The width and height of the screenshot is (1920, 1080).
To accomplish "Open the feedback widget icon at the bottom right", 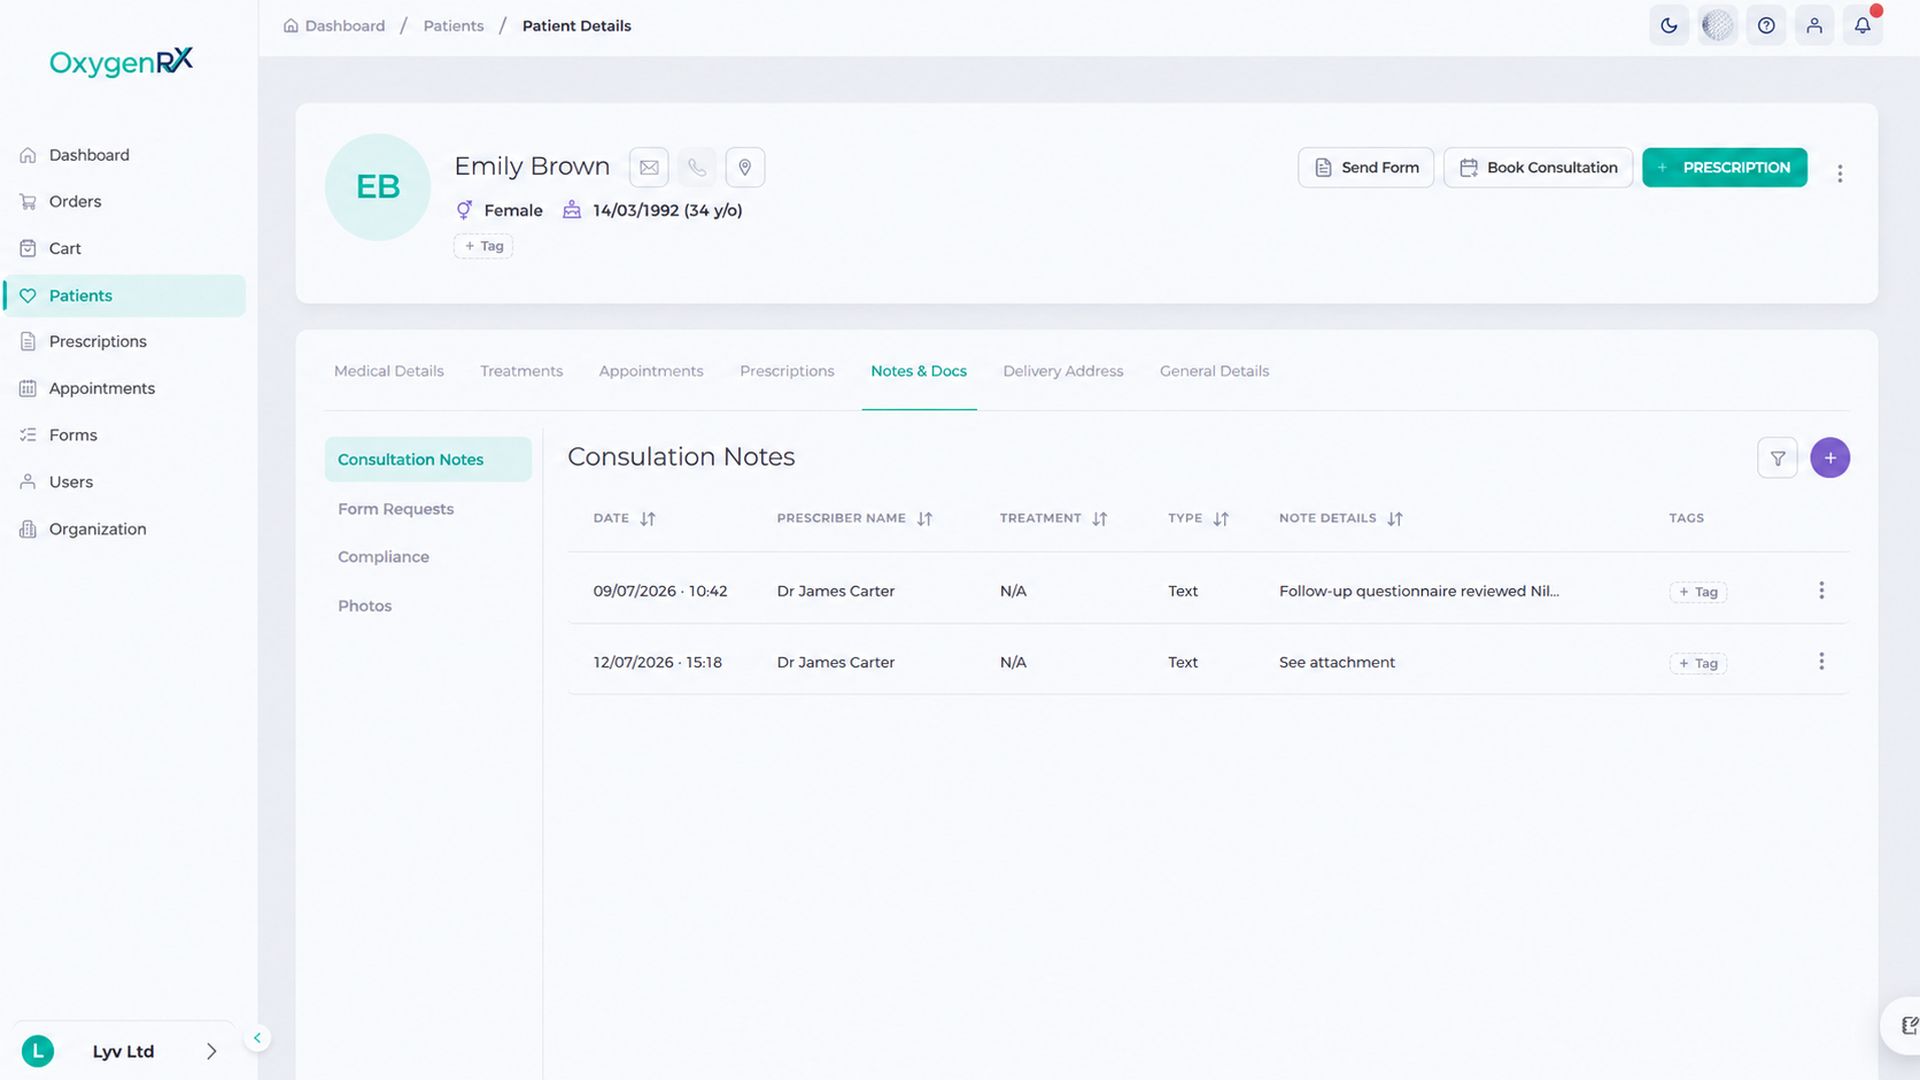I will pyautogui.click(x=1908, y=1025).
